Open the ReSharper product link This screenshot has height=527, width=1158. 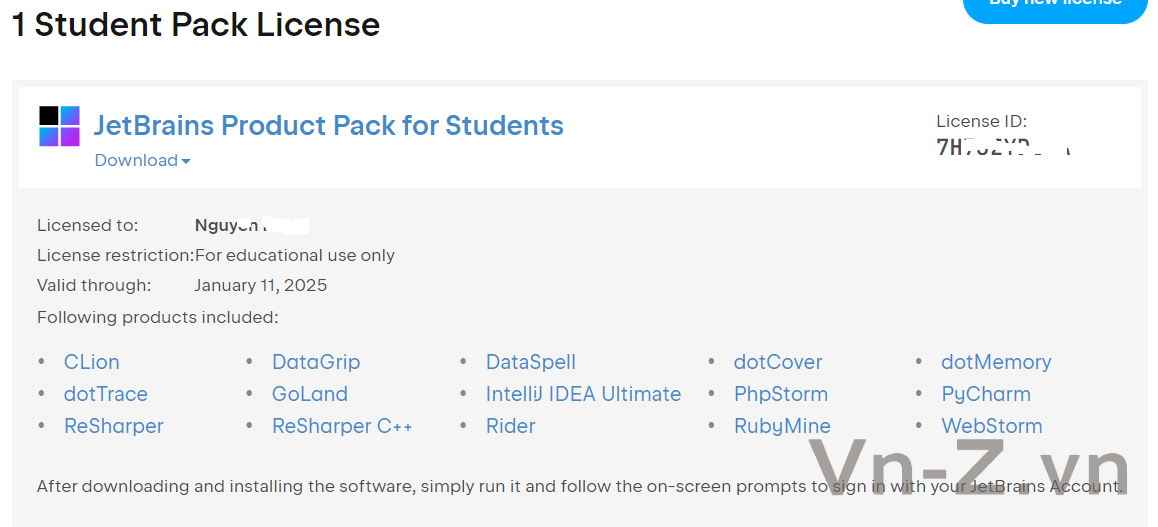pos(114,426)
